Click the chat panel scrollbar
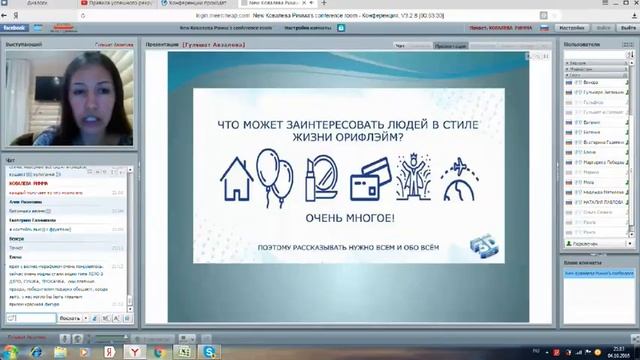The image size is (640, 360). click(130, 239)
